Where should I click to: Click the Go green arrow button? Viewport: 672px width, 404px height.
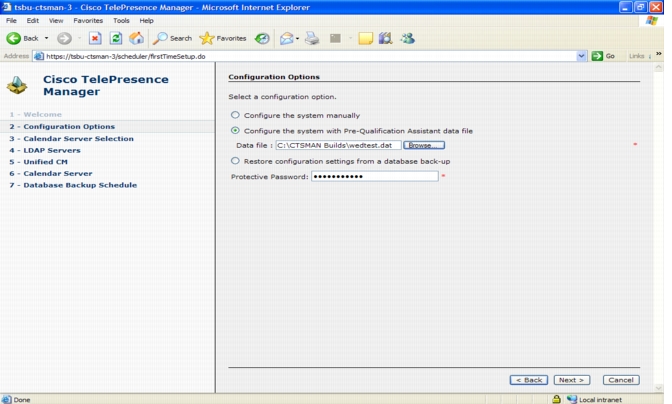[603, 56]
